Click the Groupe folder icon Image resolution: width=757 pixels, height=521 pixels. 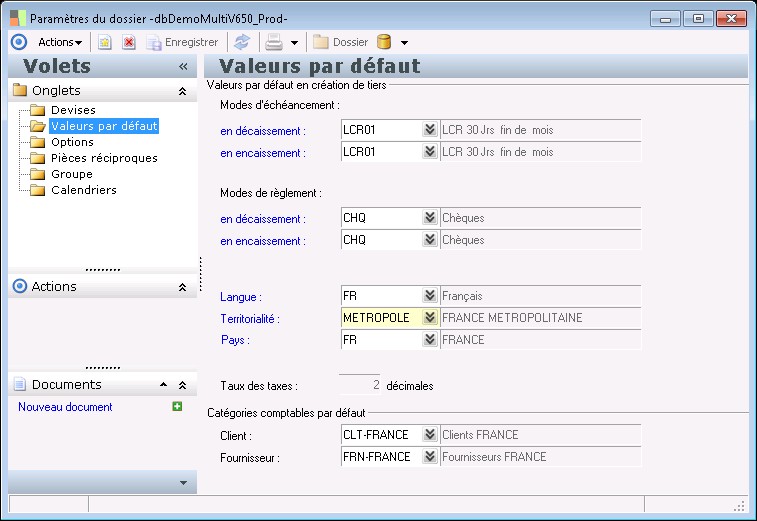coord(37,174)
